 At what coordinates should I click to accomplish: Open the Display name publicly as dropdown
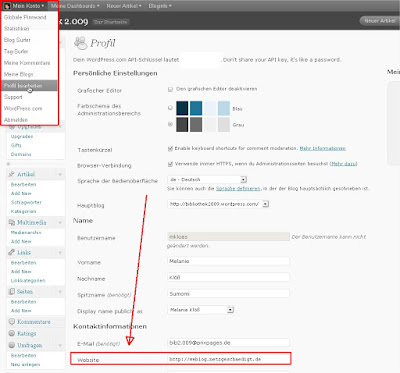point(200,310)
